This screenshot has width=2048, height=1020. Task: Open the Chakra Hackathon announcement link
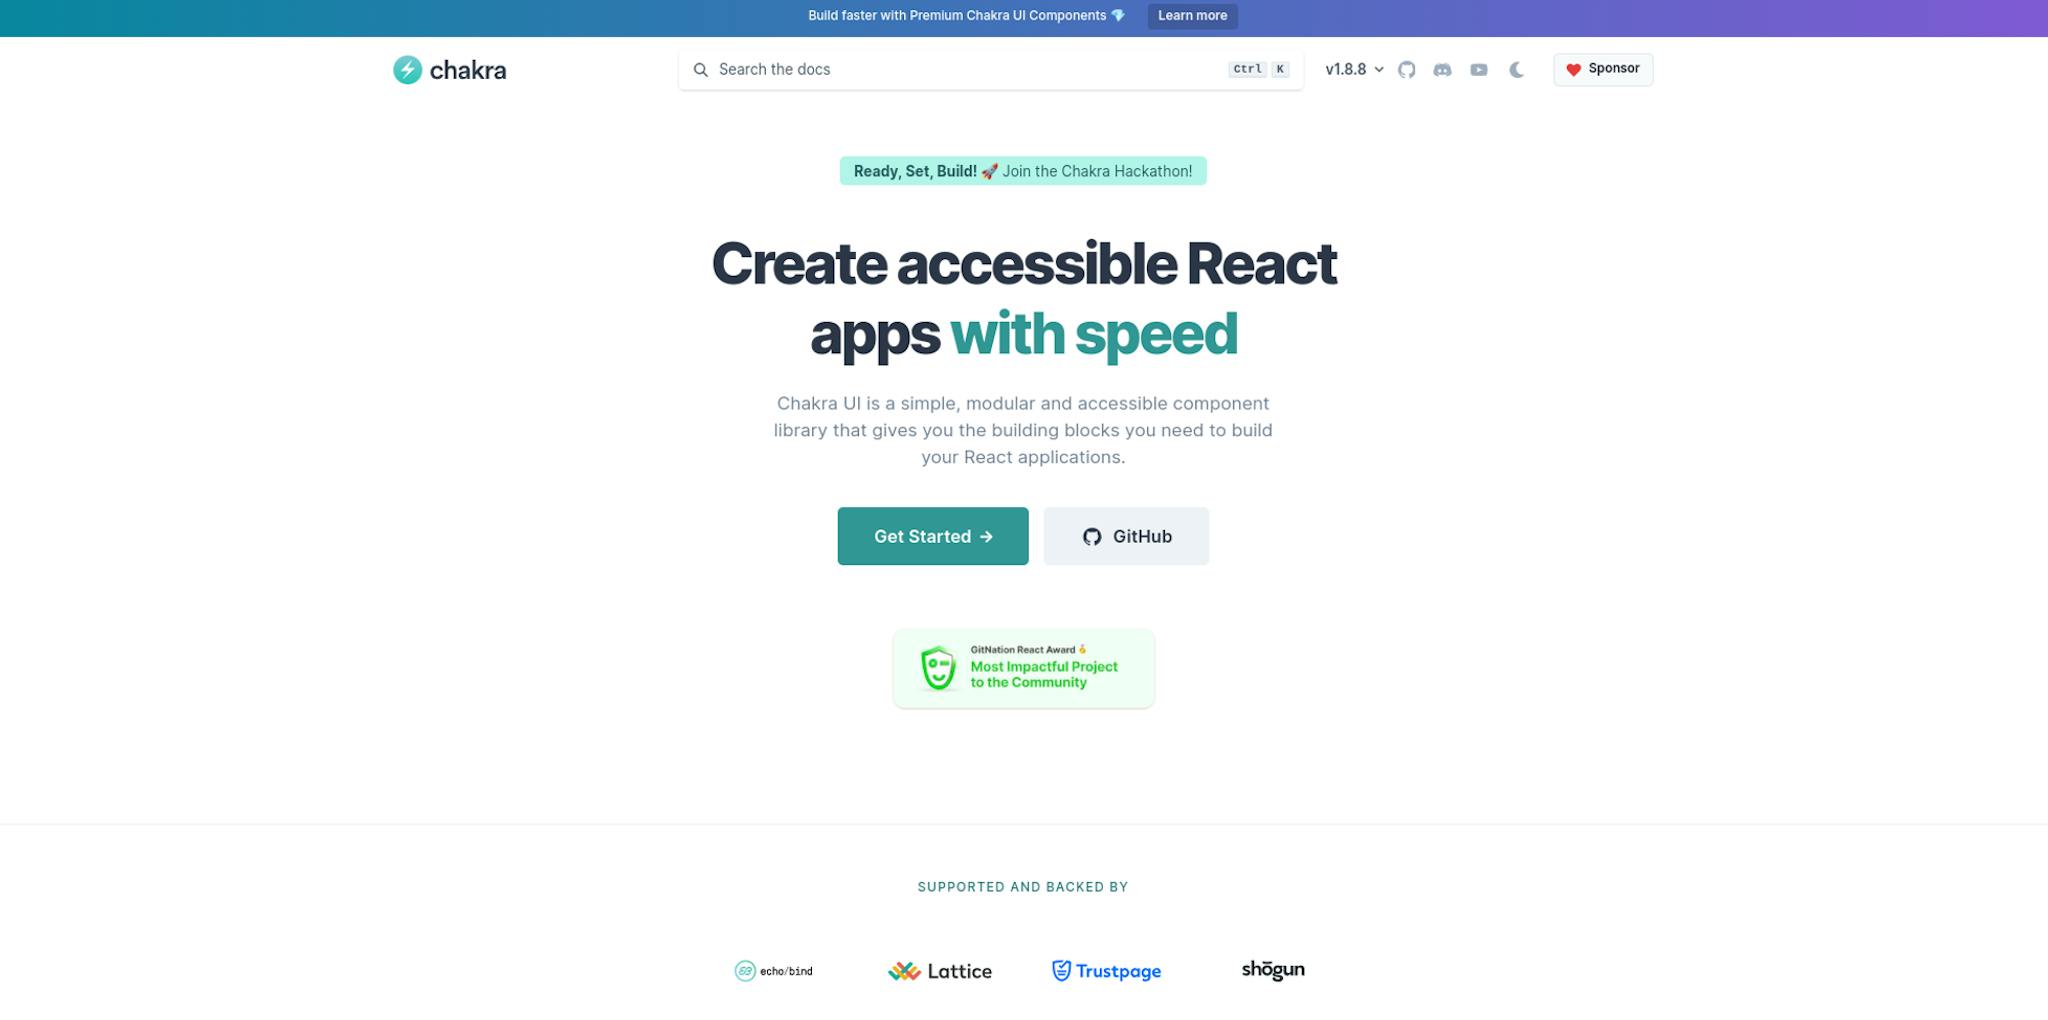pyautogui.click(x=1022, y=170)
